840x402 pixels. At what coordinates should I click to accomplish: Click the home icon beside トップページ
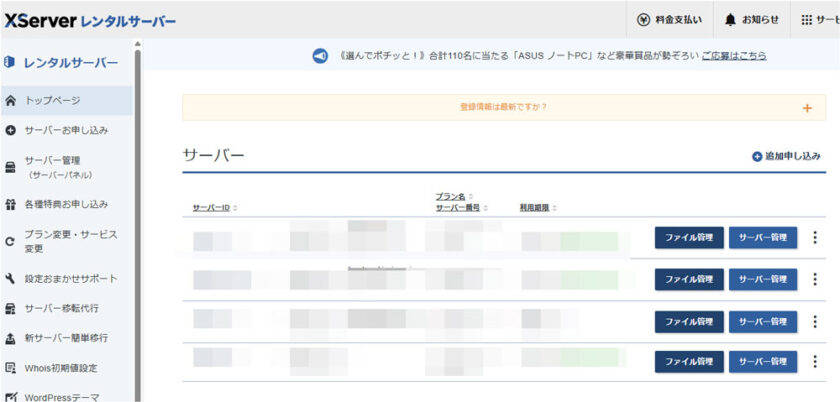point(11,100)
